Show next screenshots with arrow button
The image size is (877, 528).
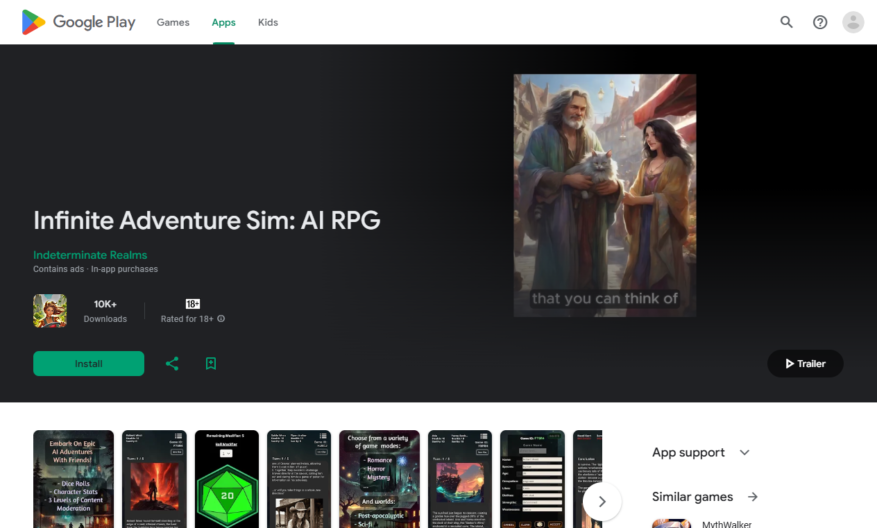[602, 502]
